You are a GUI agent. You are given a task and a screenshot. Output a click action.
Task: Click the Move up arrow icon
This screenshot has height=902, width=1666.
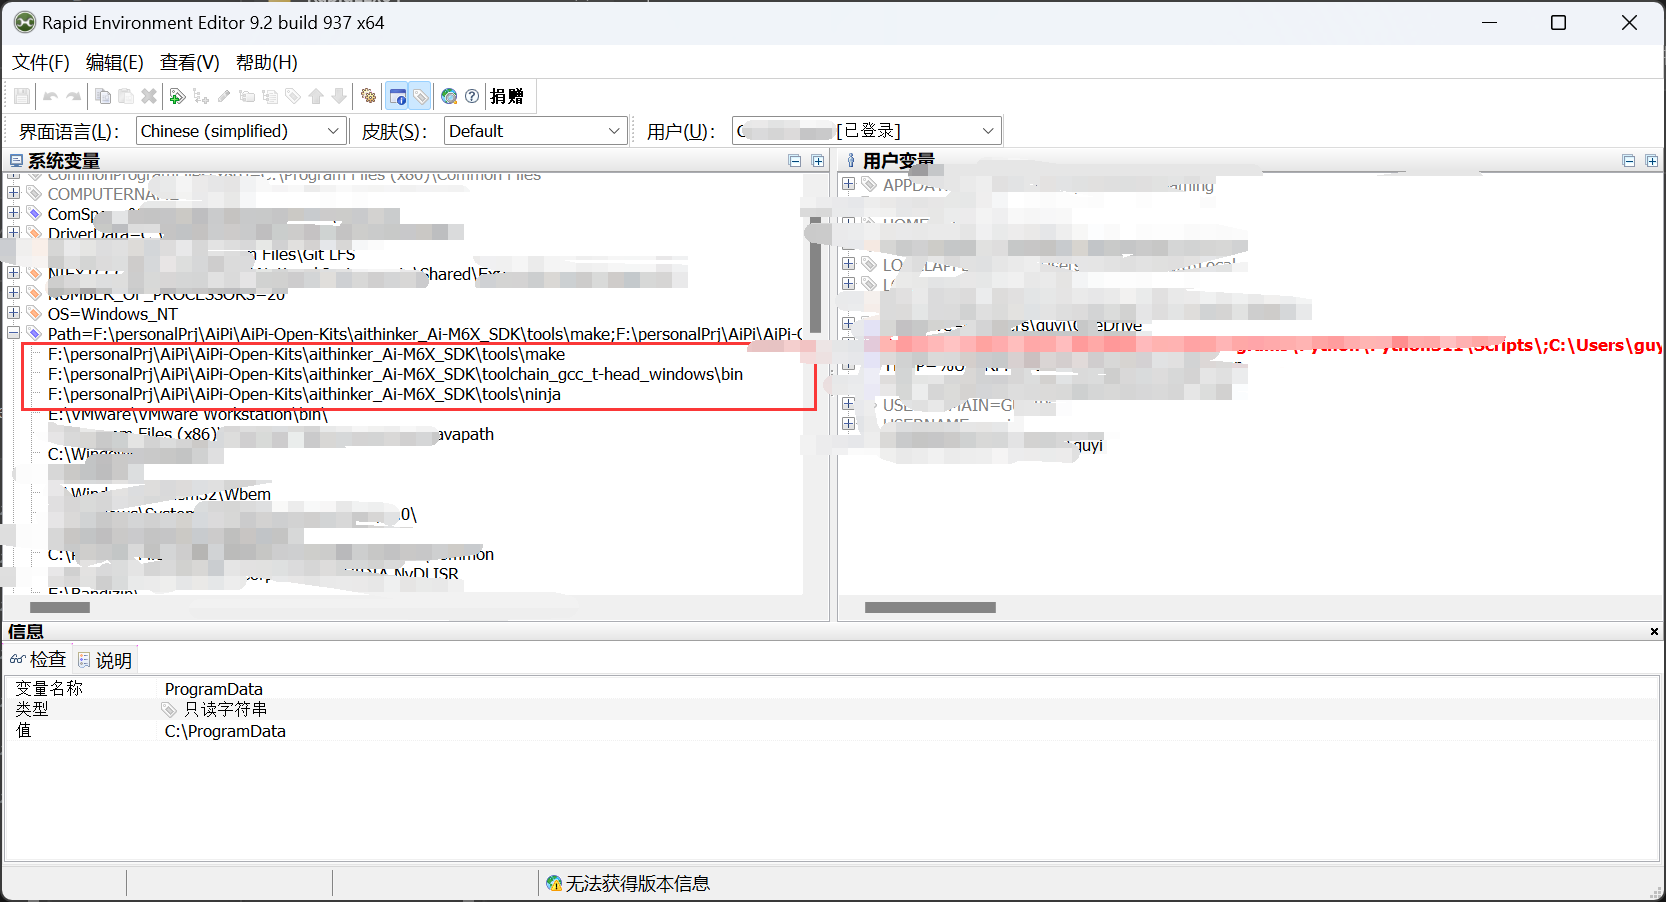(316, 96)
